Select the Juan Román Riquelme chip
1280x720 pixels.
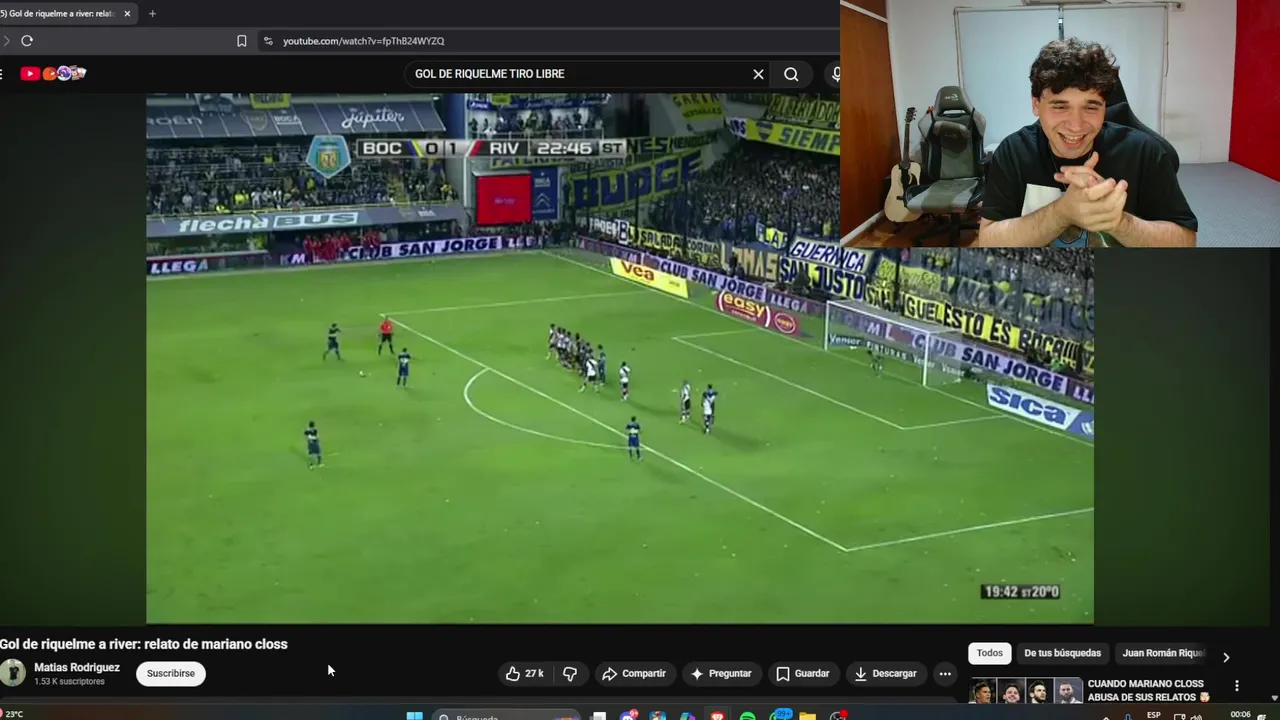coord(1162,653)
